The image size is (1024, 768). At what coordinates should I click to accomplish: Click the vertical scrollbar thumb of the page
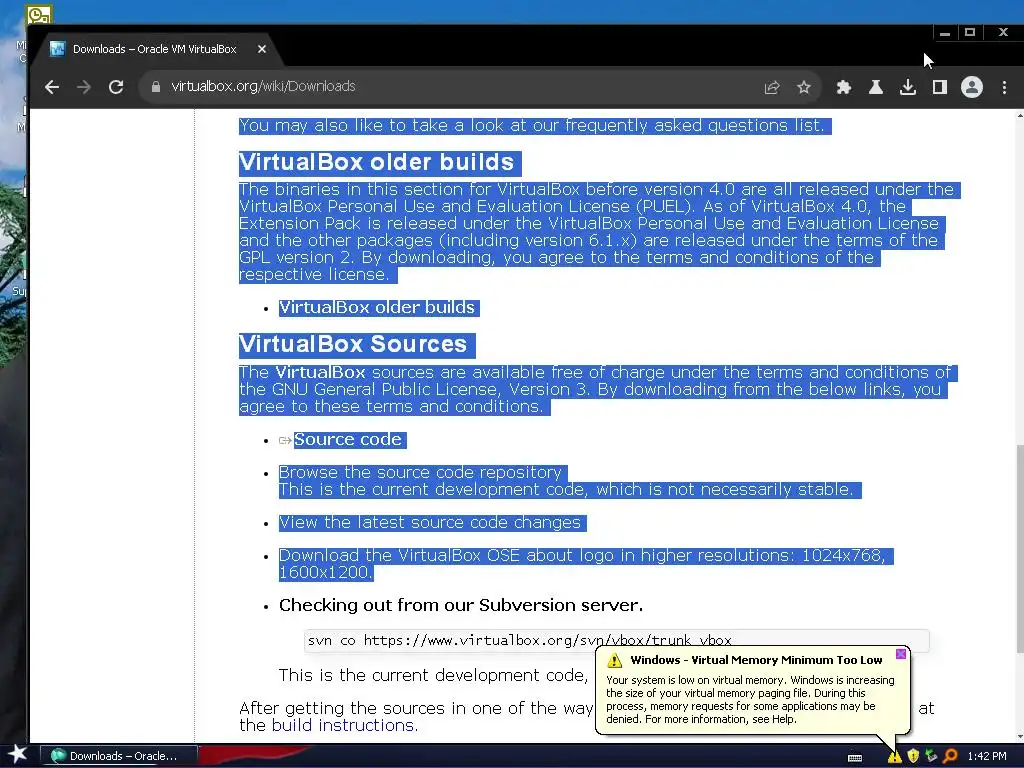(1019, 547)
